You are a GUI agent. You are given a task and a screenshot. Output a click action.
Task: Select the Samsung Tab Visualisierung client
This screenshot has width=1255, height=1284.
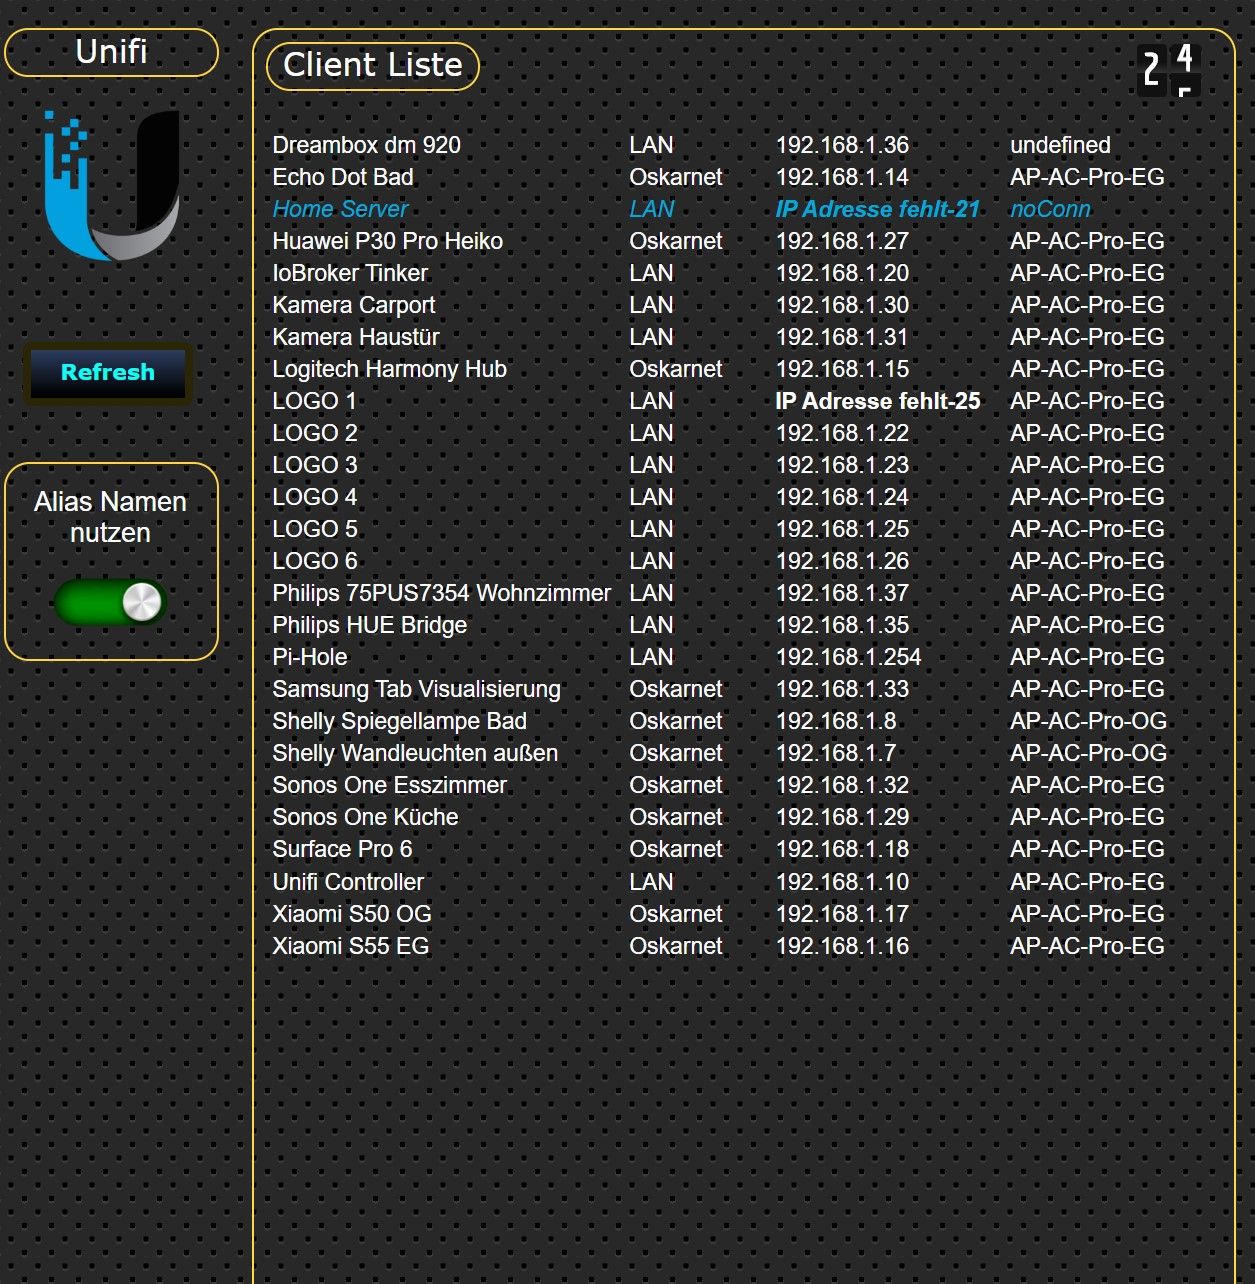(x=416, y=689)
